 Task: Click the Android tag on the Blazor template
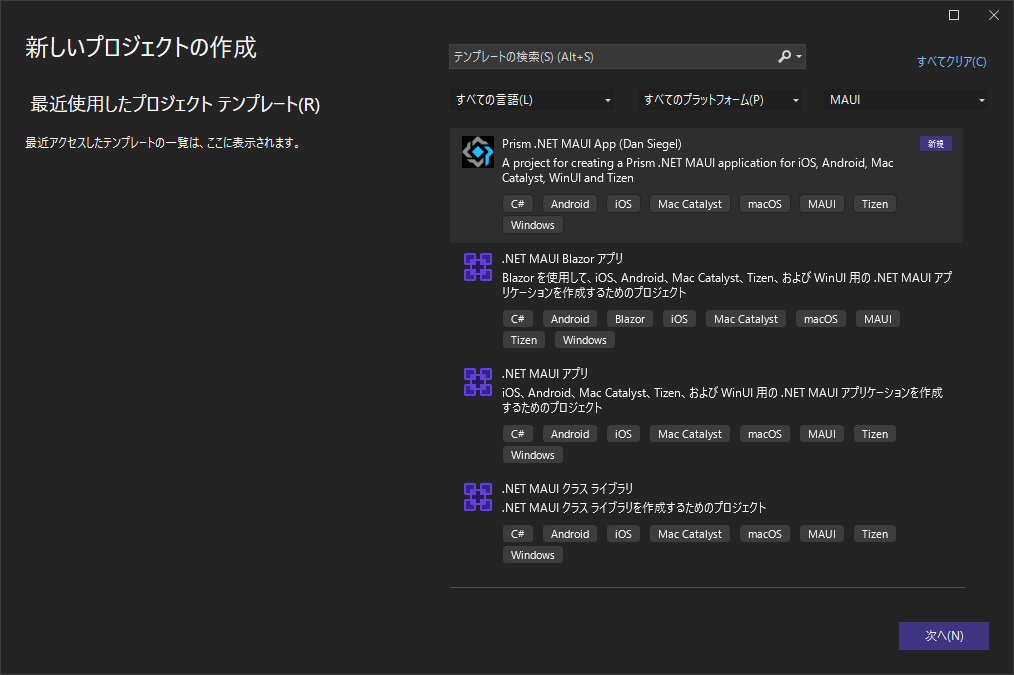[x=570, y=319]
